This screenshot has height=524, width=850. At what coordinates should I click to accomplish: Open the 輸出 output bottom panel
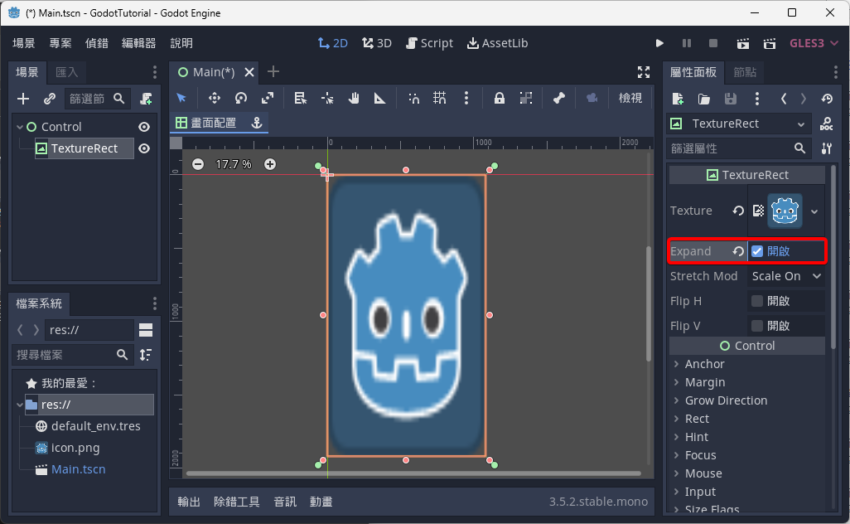pyautogui.click(x=189, y=502)
